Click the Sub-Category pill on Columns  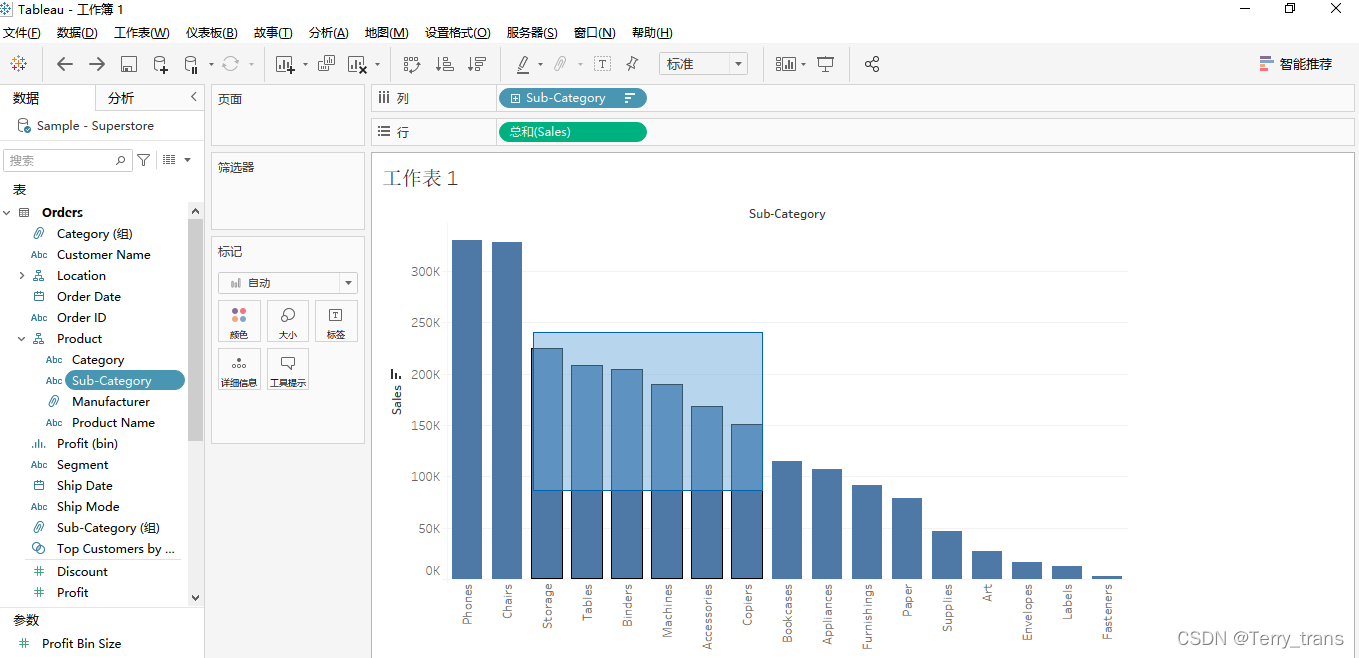pyautogui.click(x=572, y=98)
